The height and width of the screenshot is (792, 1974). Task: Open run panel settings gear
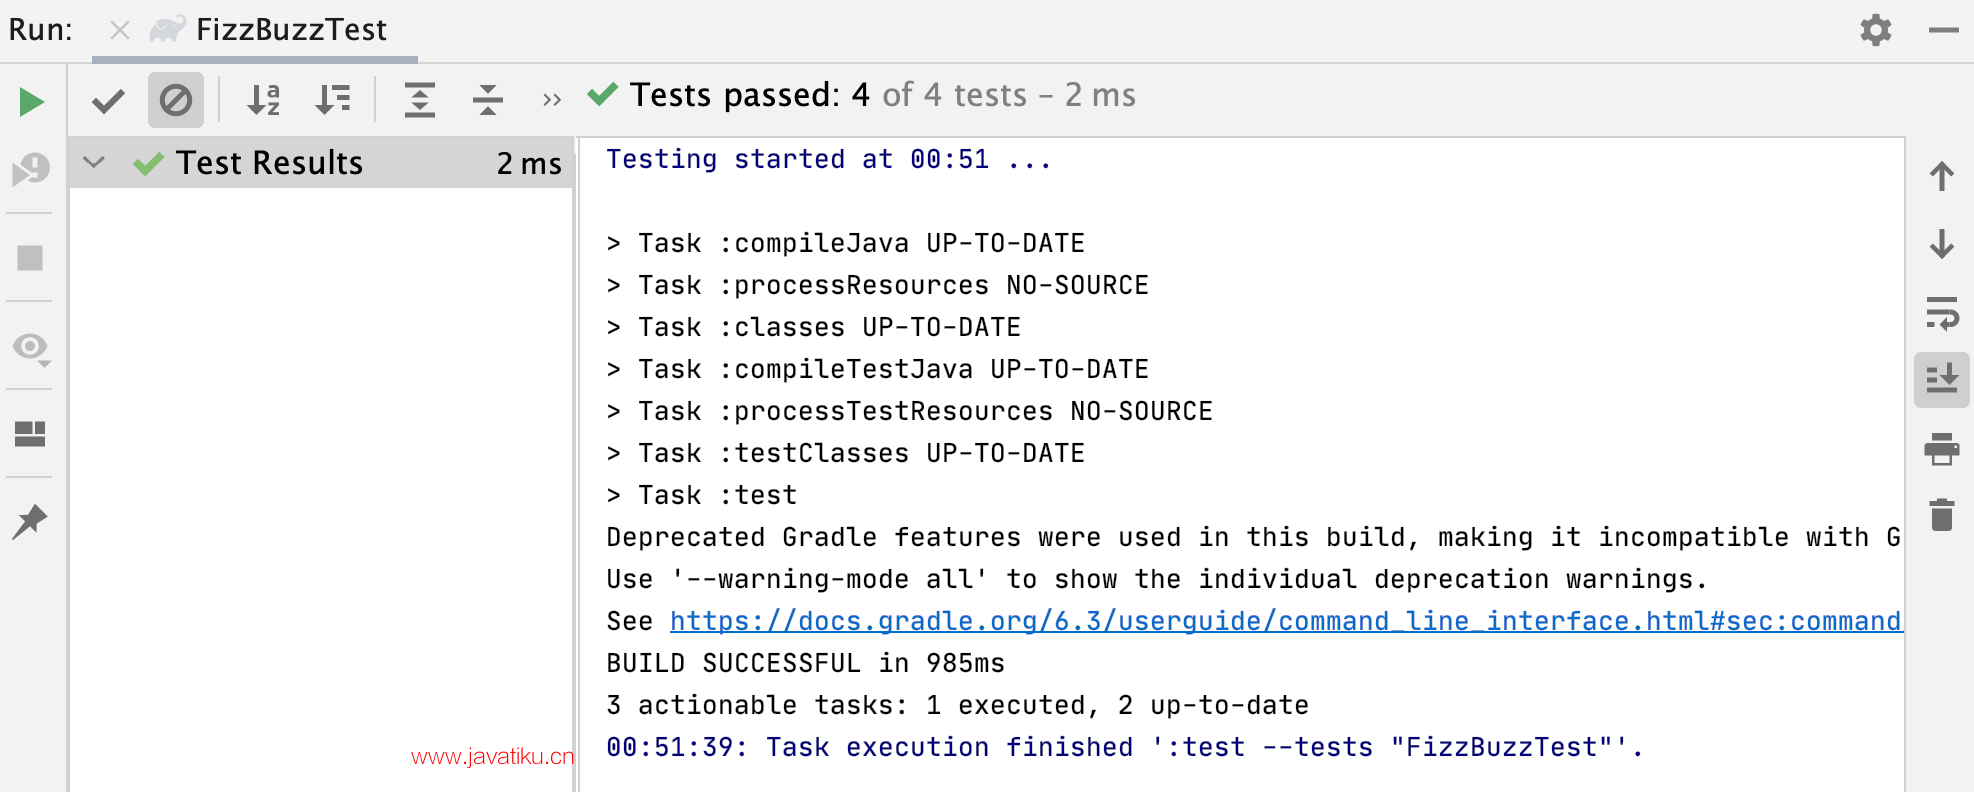tap(1876, 30)
